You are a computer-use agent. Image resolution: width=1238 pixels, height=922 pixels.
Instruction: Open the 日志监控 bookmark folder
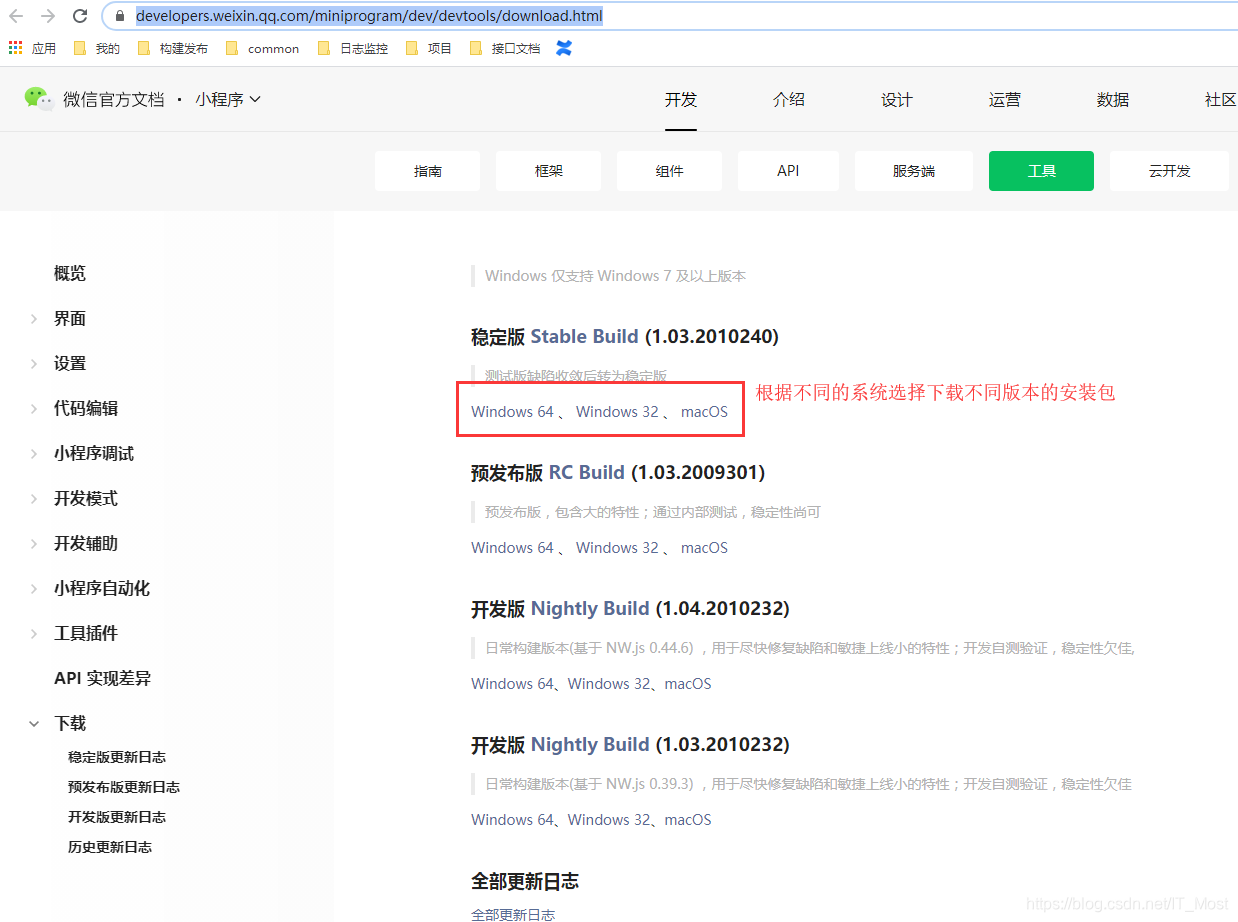352,48
